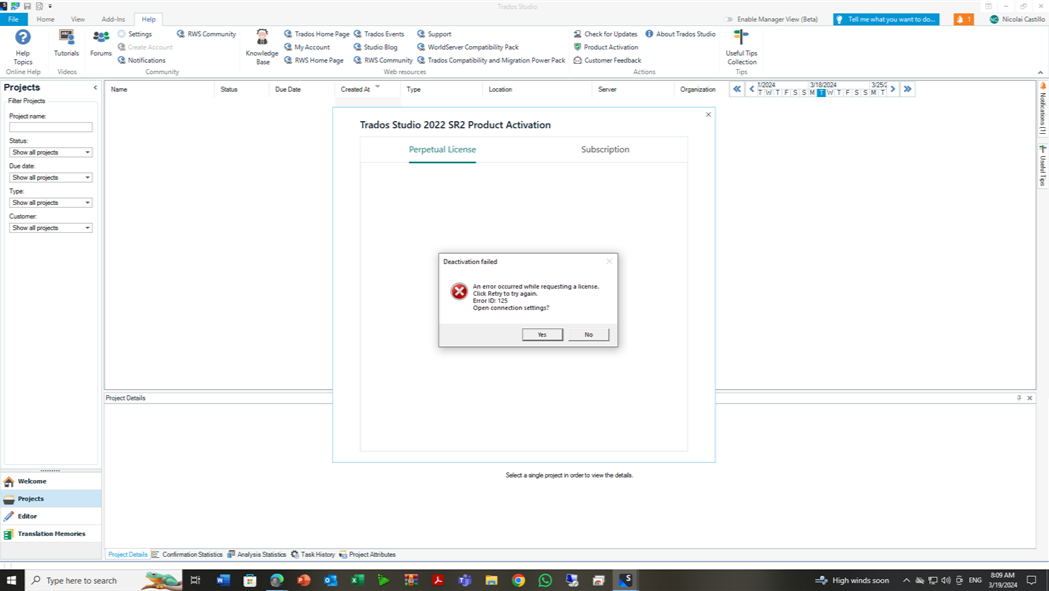Open RWS Home Page
Screen dimensions: 1049x591
pyautogui.click(x=314, y=60)
